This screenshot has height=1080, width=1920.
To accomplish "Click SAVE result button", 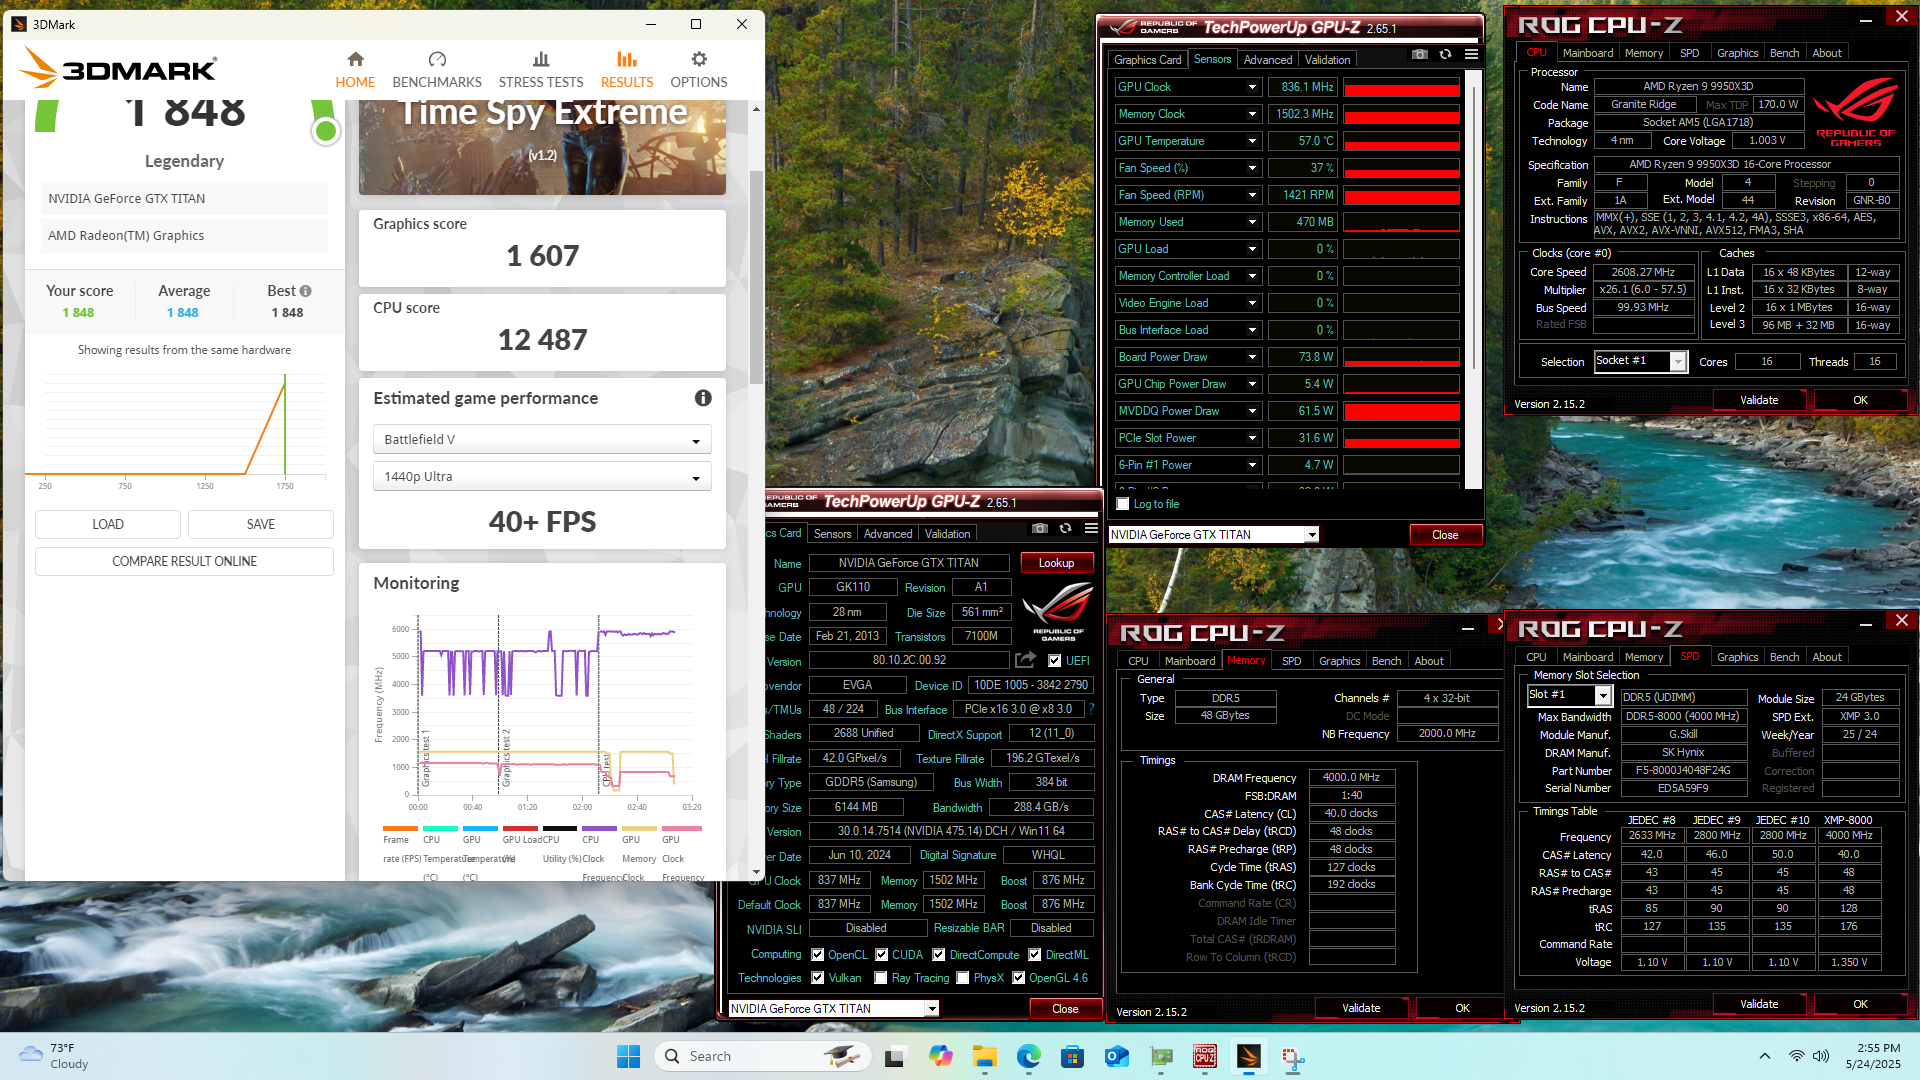I will [261, 524].
